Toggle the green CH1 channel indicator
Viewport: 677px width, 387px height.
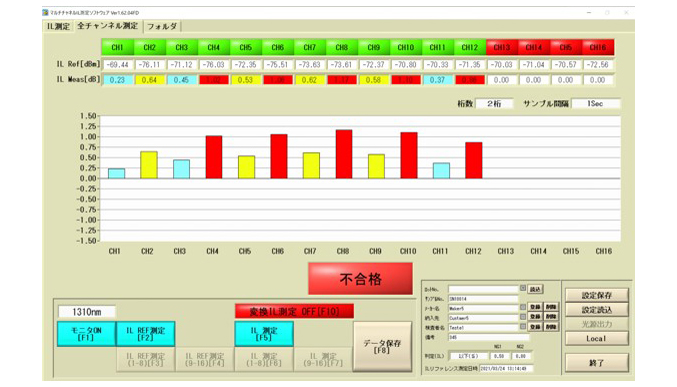coord(117,47)
